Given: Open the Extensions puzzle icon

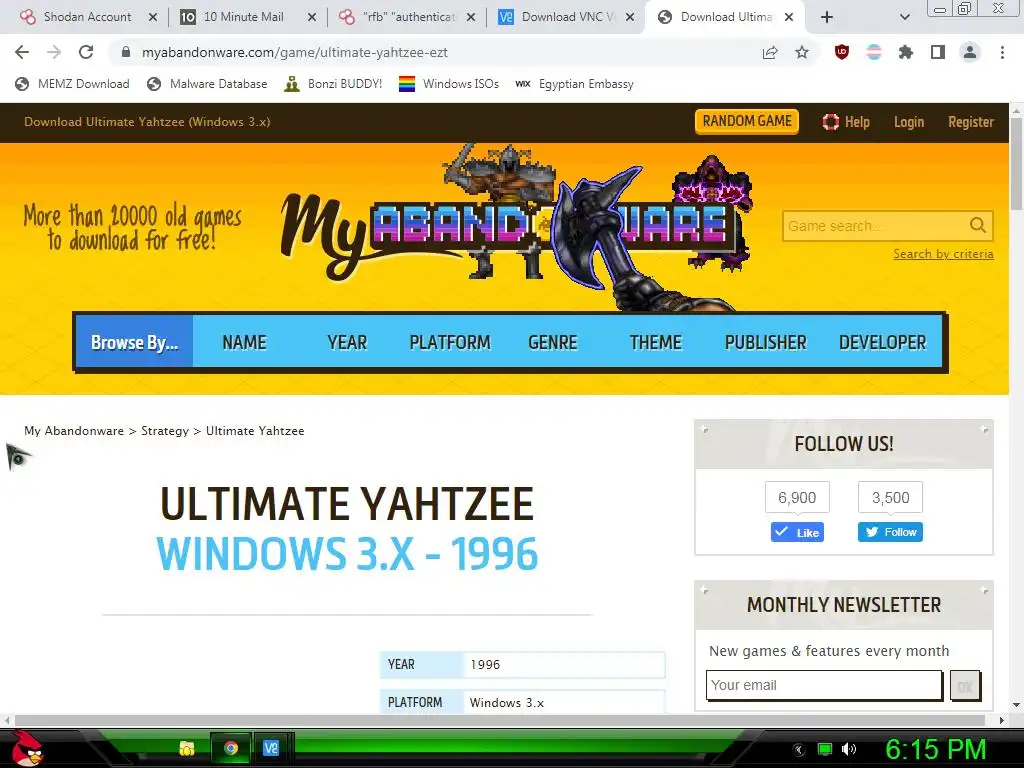Looking at the screenshot, I should 905,52.
